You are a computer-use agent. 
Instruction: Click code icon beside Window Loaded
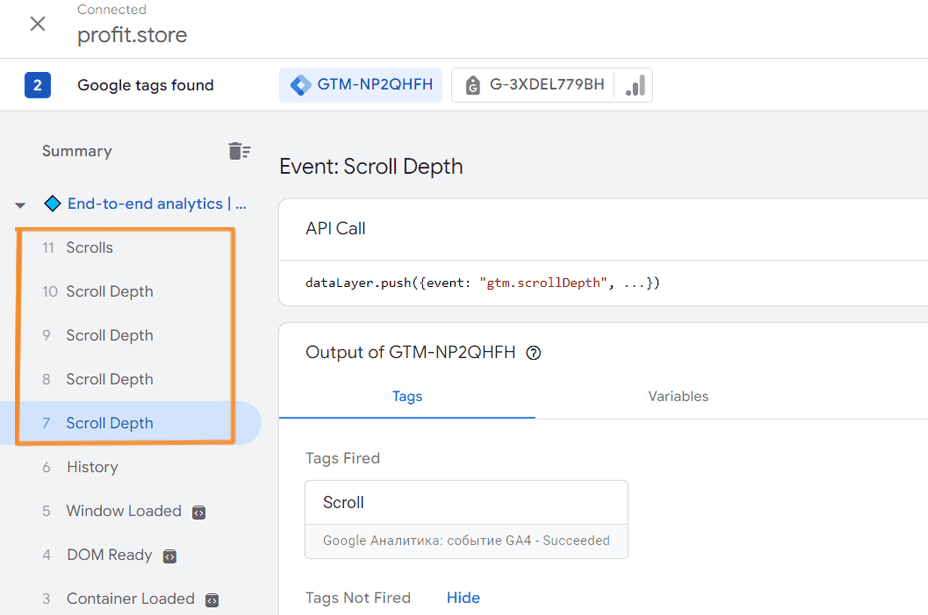click(199, 512)
